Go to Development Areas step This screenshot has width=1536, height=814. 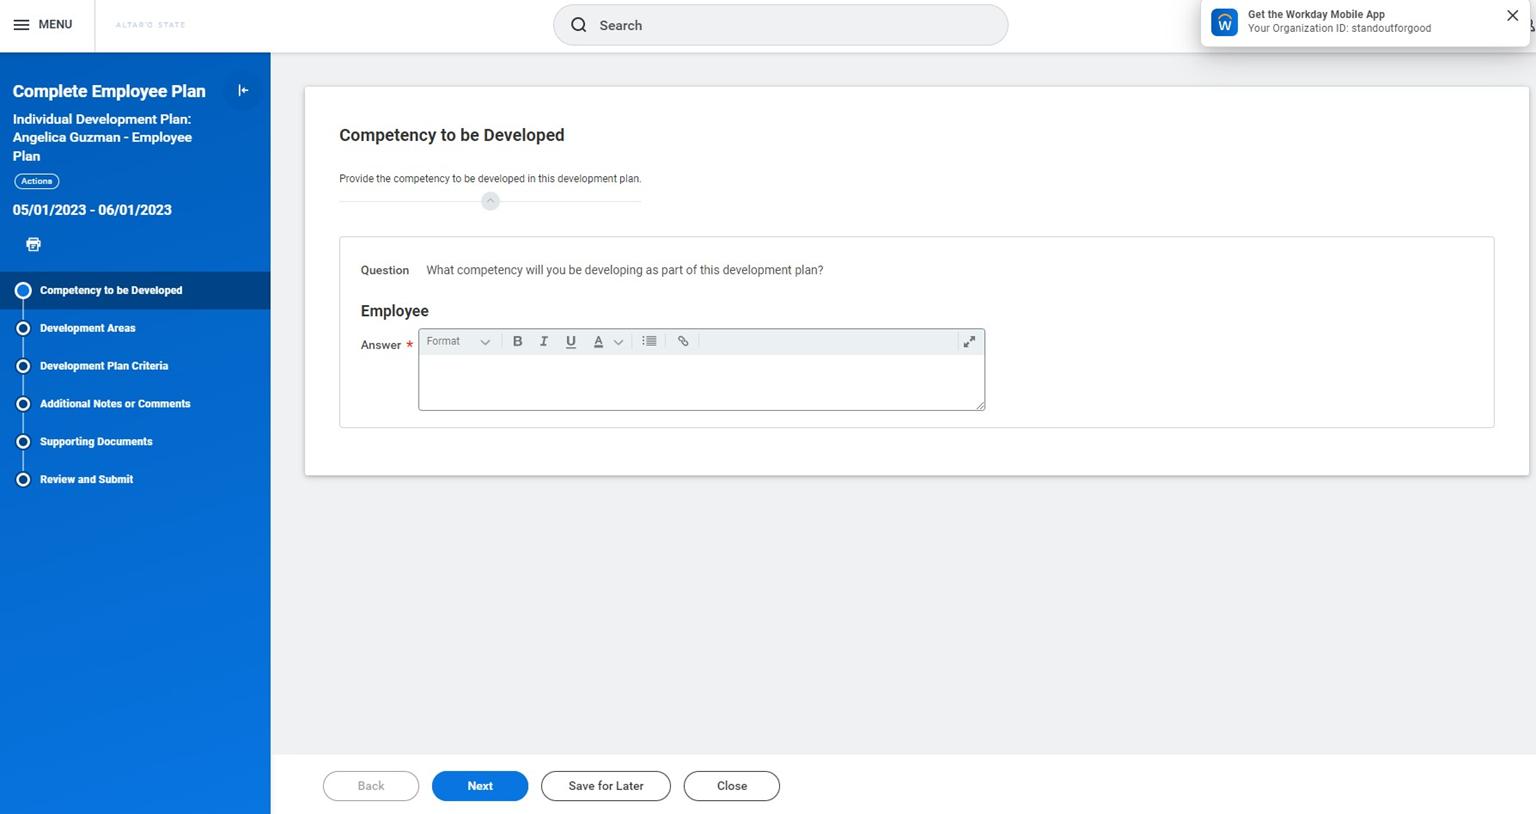point(87,328)
